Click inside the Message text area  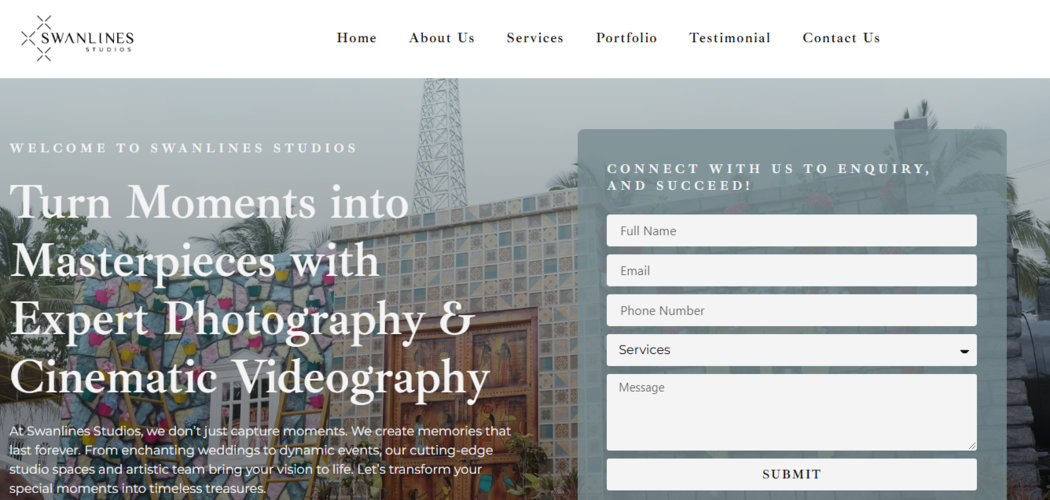(x=792, y=412)
